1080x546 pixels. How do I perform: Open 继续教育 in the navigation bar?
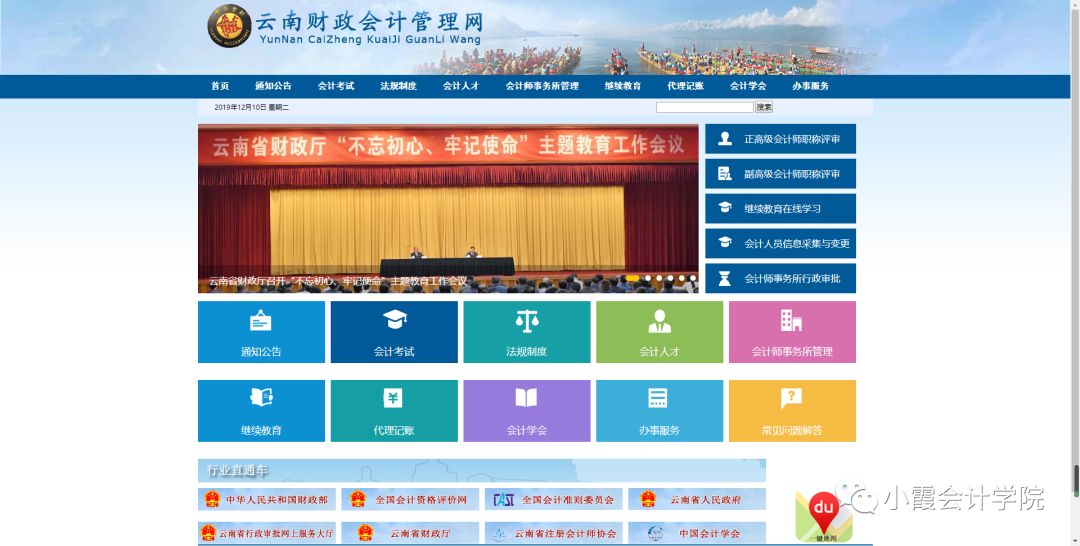point(623,86)
